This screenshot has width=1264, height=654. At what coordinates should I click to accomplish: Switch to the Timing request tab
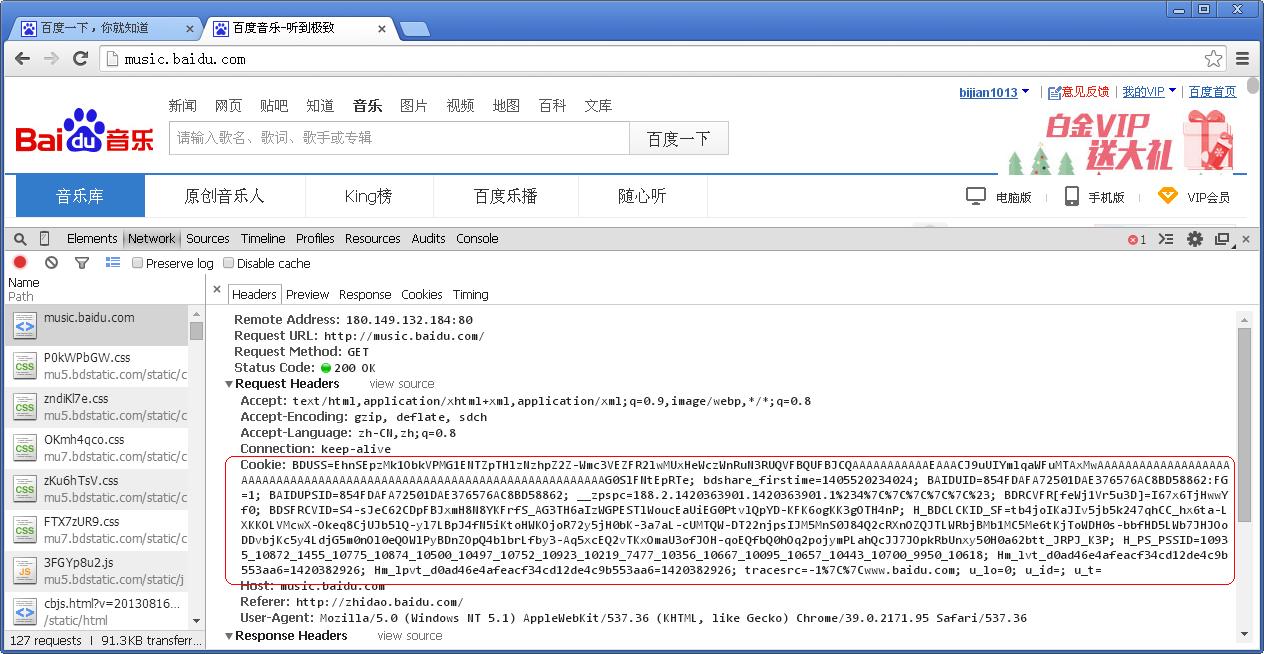pos(470,295)
